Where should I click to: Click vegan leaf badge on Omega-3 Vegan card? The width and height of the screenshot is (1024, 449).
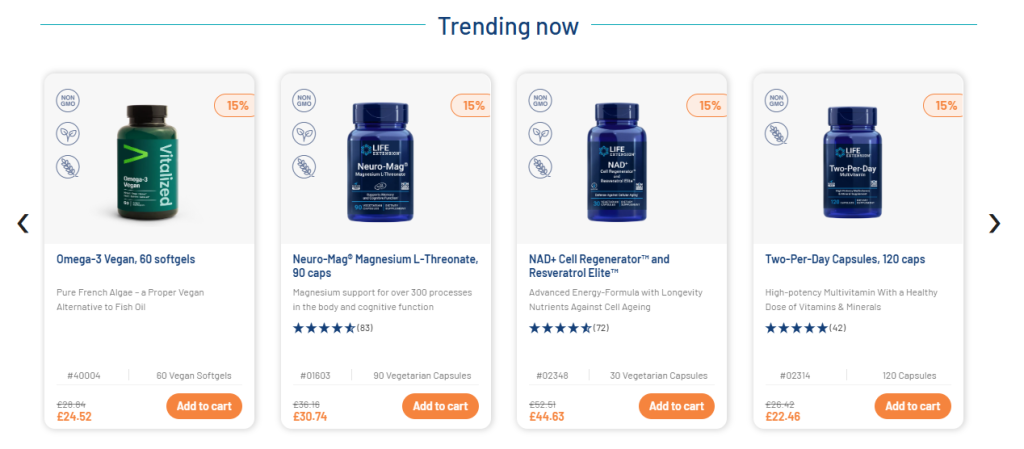68,134
